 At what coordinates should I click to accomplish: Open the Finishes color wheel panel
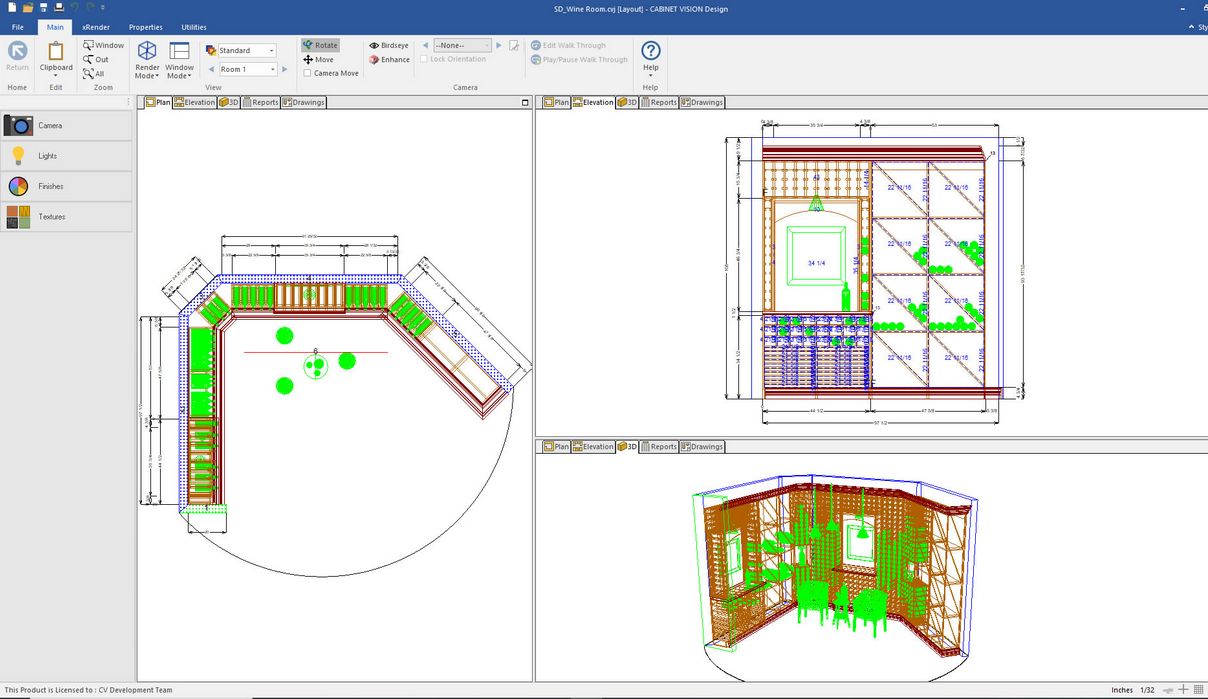[66, 187]
